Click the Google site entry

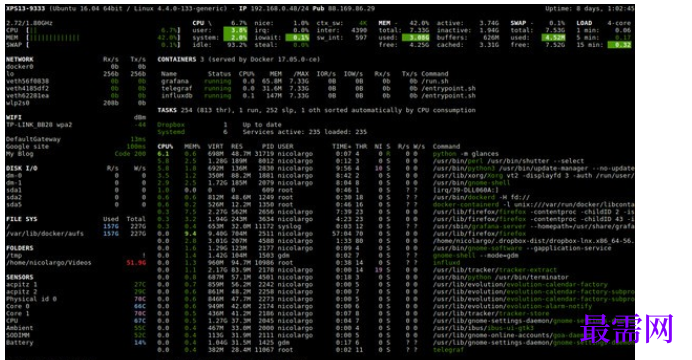pyautogui.click(x=26, y=146)
